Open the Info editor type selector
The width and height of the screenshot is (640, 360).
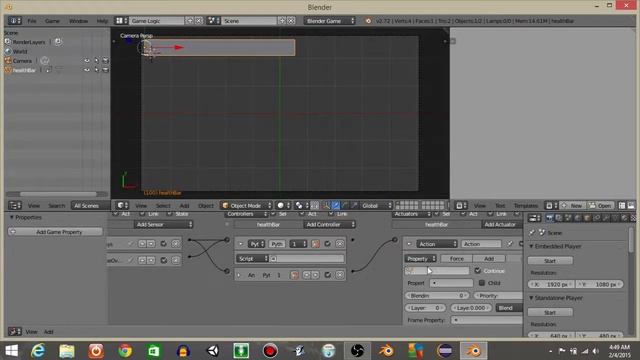(15, 20)
